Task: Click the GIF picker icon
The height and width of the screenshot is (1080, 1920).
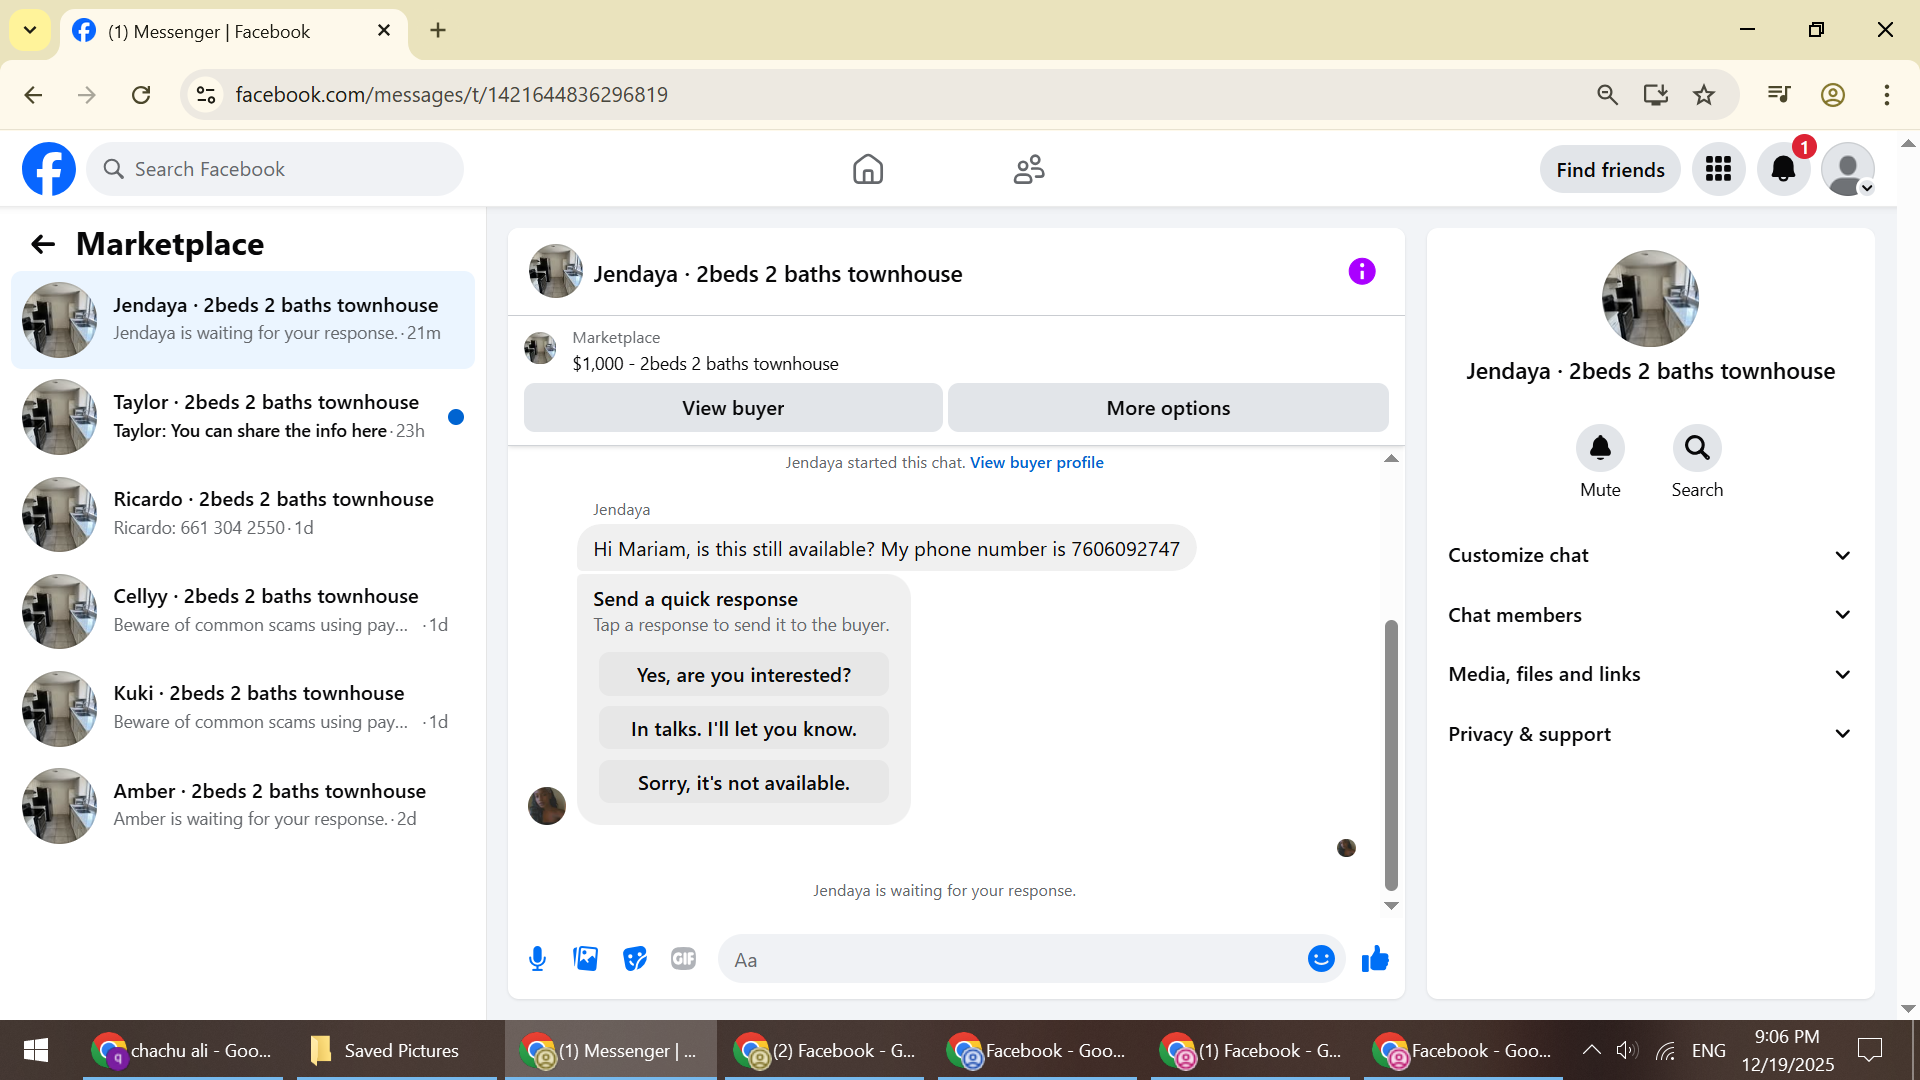Action: (684, 959)
